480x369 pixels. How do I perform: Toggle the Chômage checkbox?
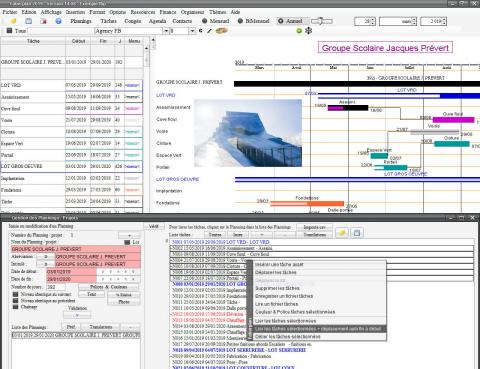coord(15,306)
